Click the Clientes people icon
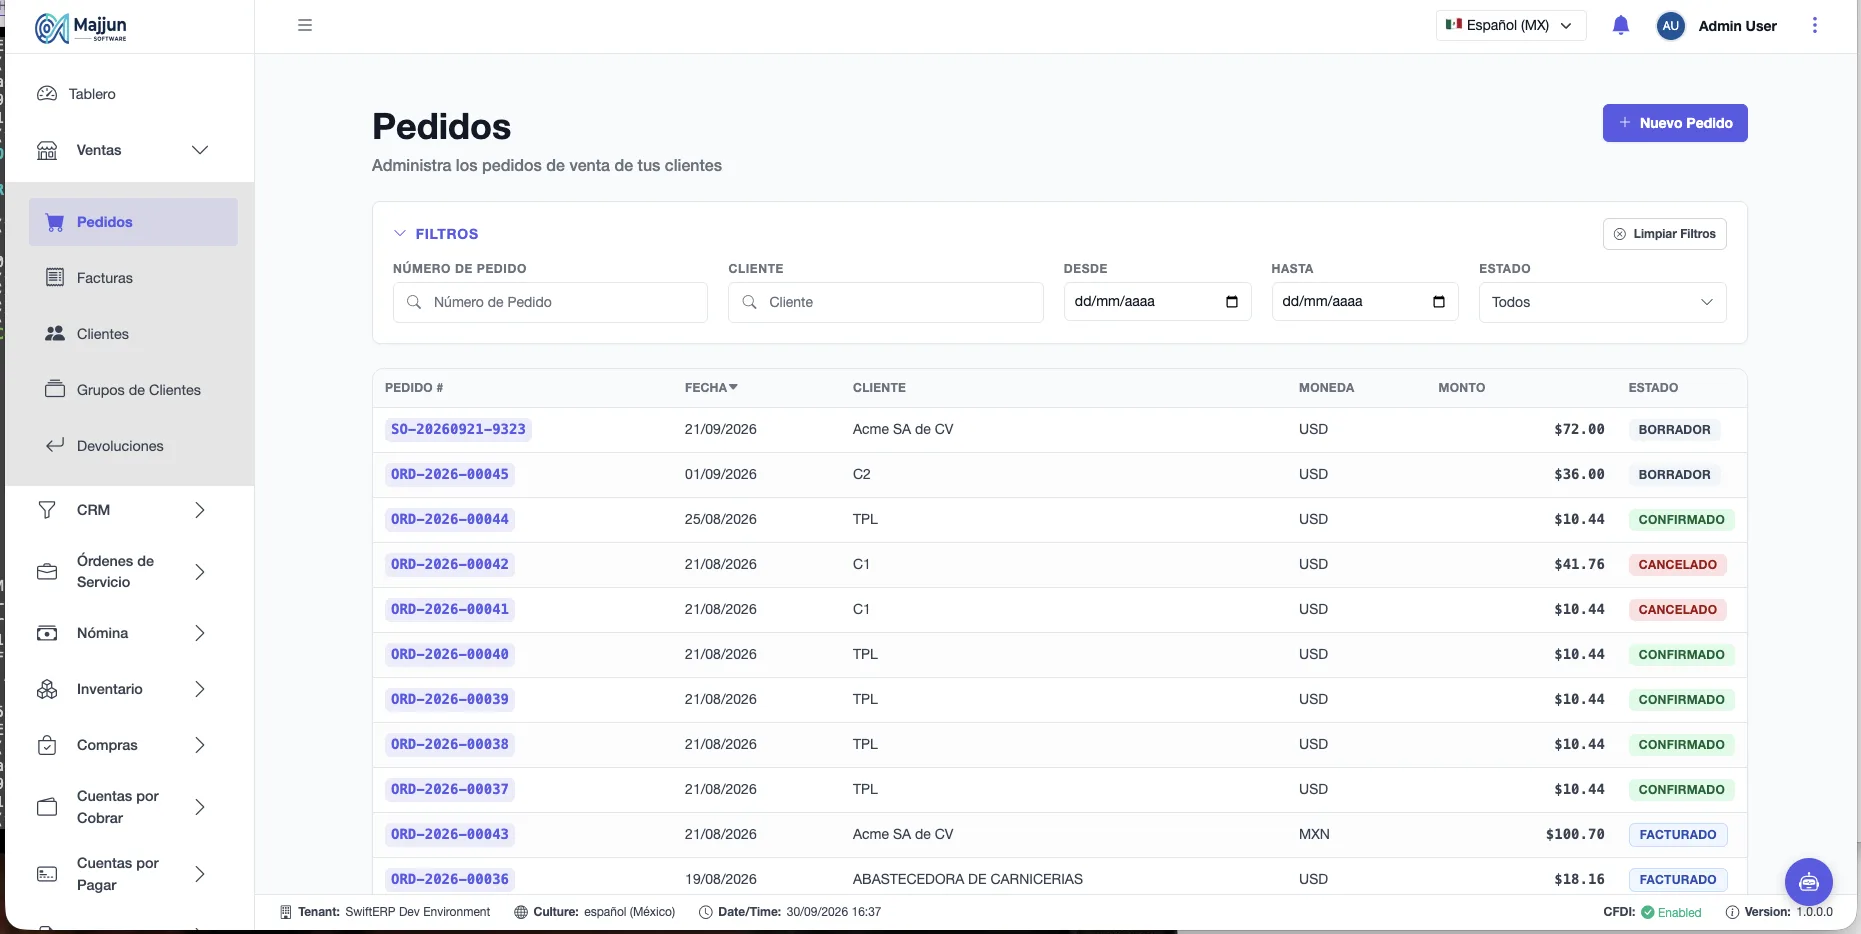 [x=55, y=334]
